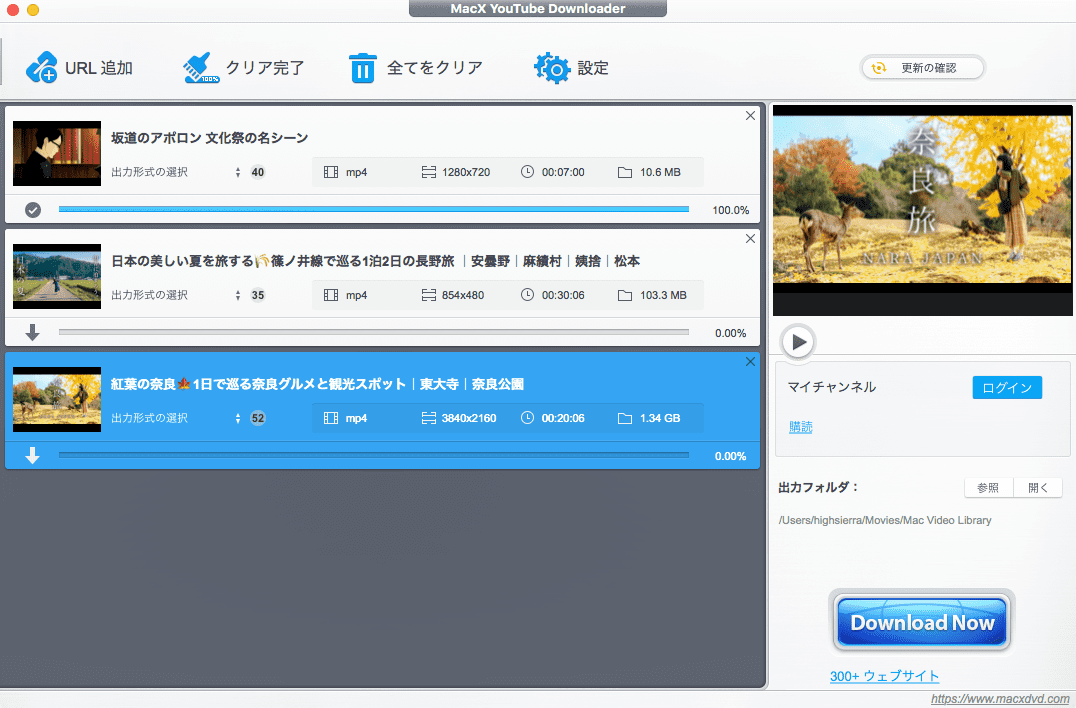This screenshot has height=708, width=1076.
Task: Click the URL 追加 cloud icon
Action: [42, 68]
